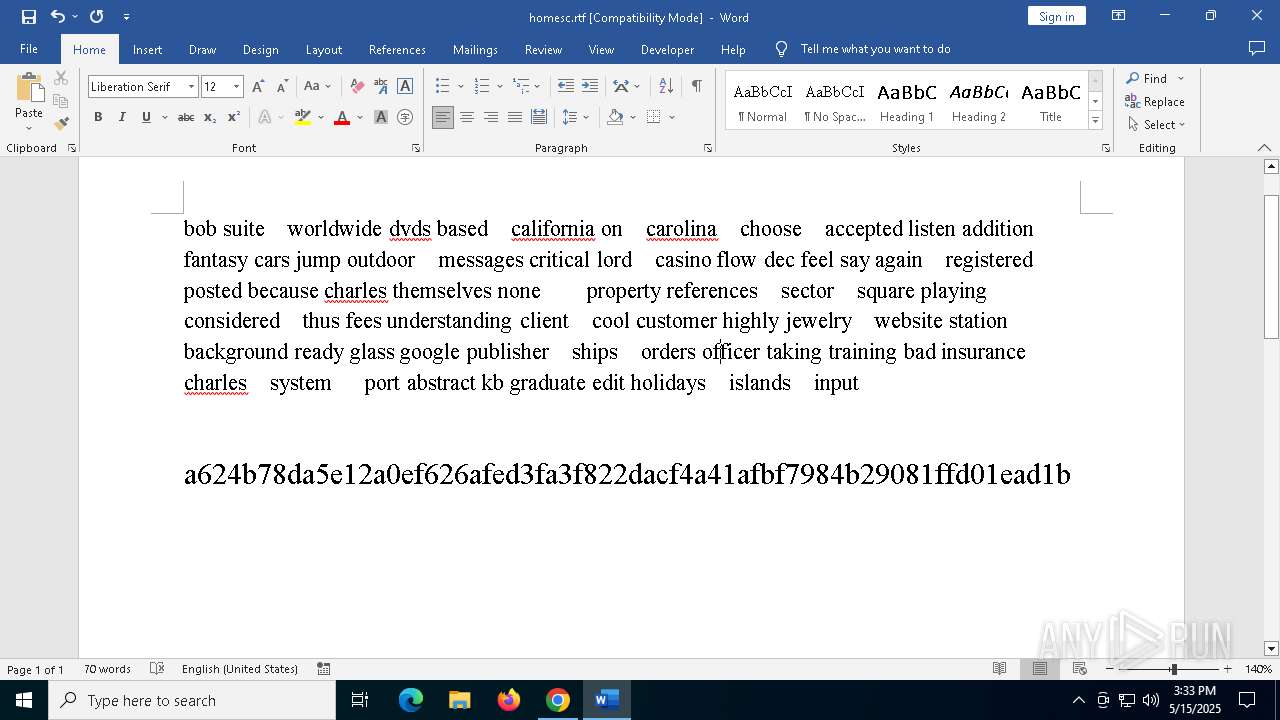Switch to the Review tab
The width and height of the screenshot is (1280, 720).
[543, 49]
